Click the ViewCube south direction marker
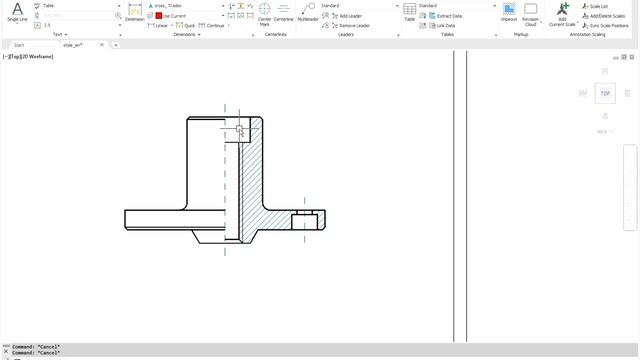The image size is (640, 360). pyautogui.click(x=605, y=116)
